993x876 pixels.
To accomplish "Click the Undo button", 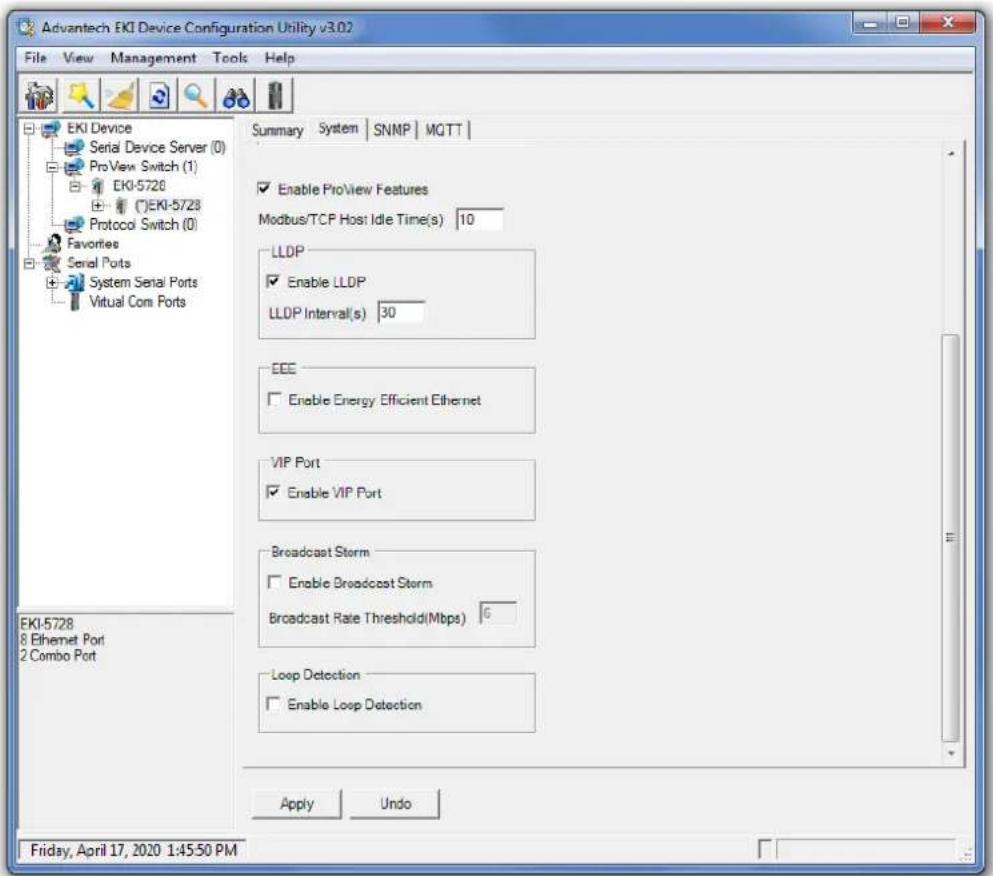I will tap(395, 804).
